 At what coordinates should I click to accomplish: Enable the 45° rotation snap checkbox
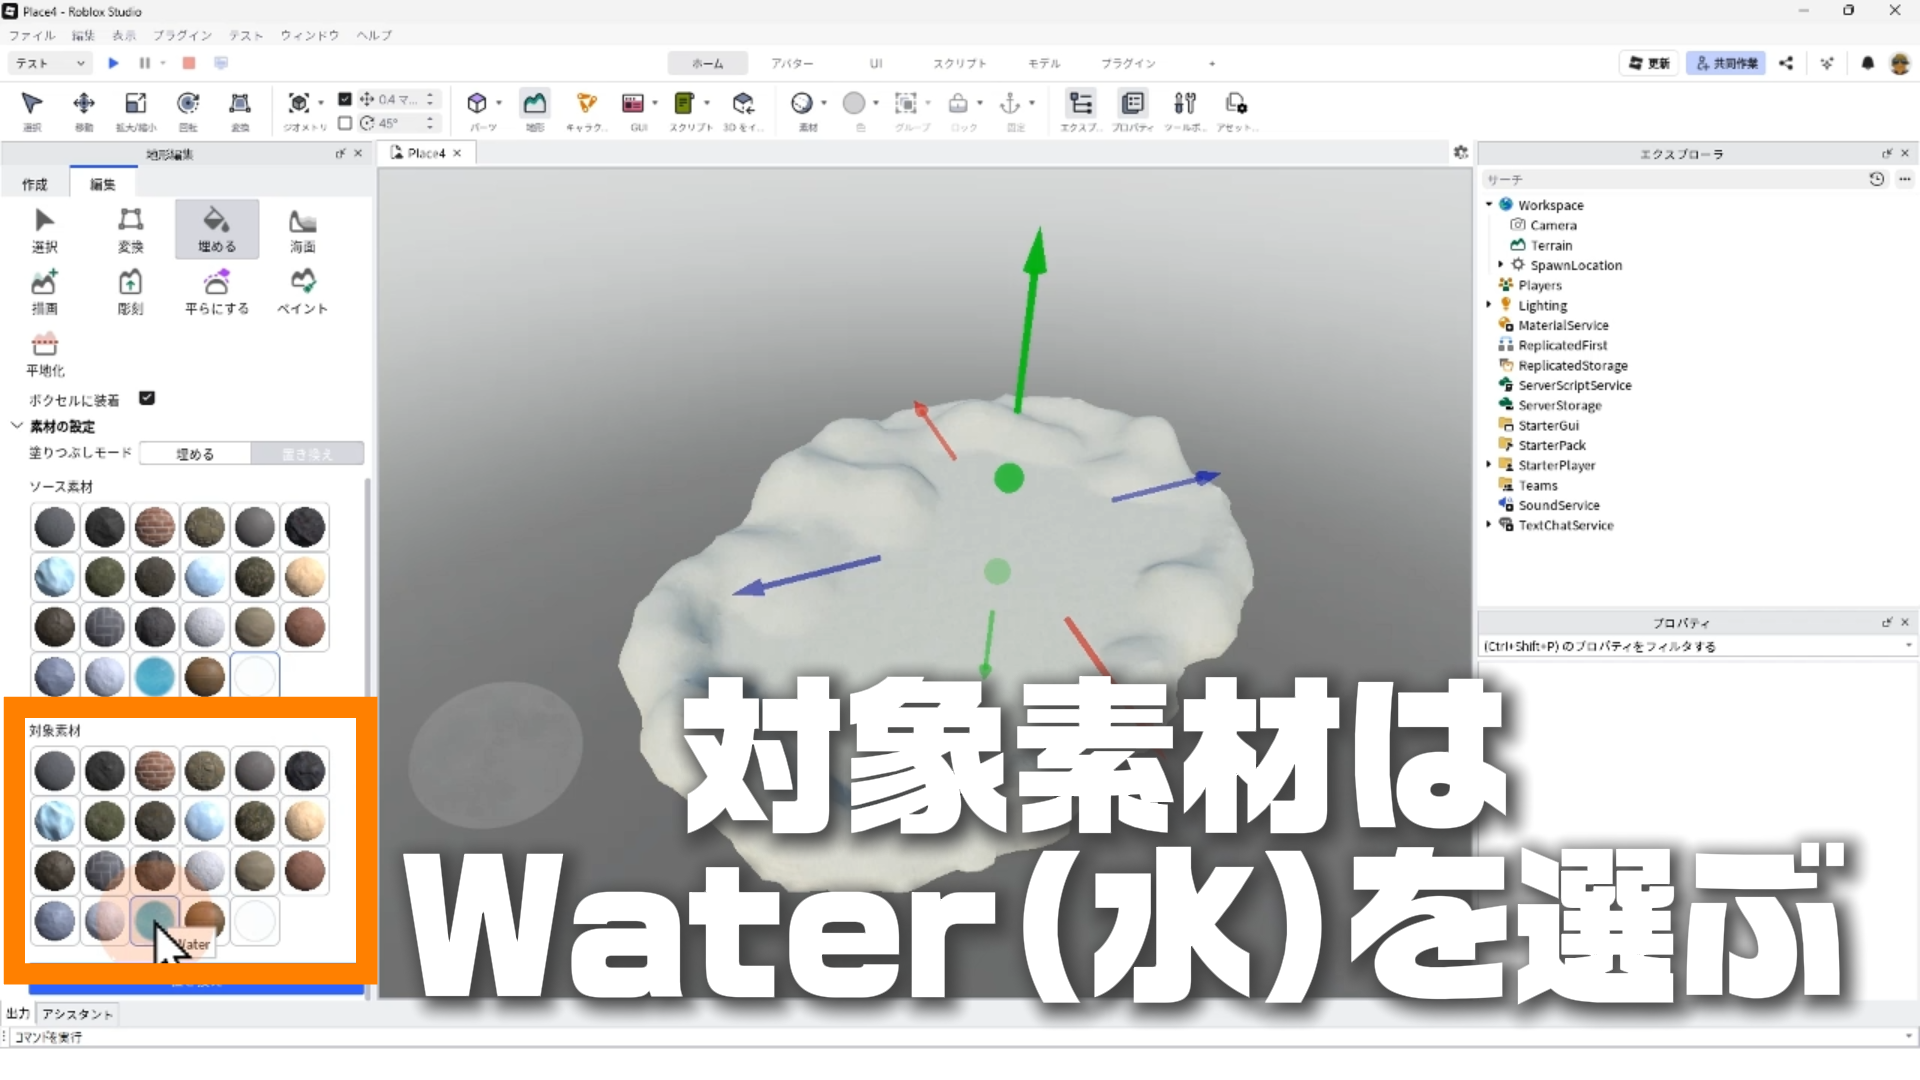345,123
